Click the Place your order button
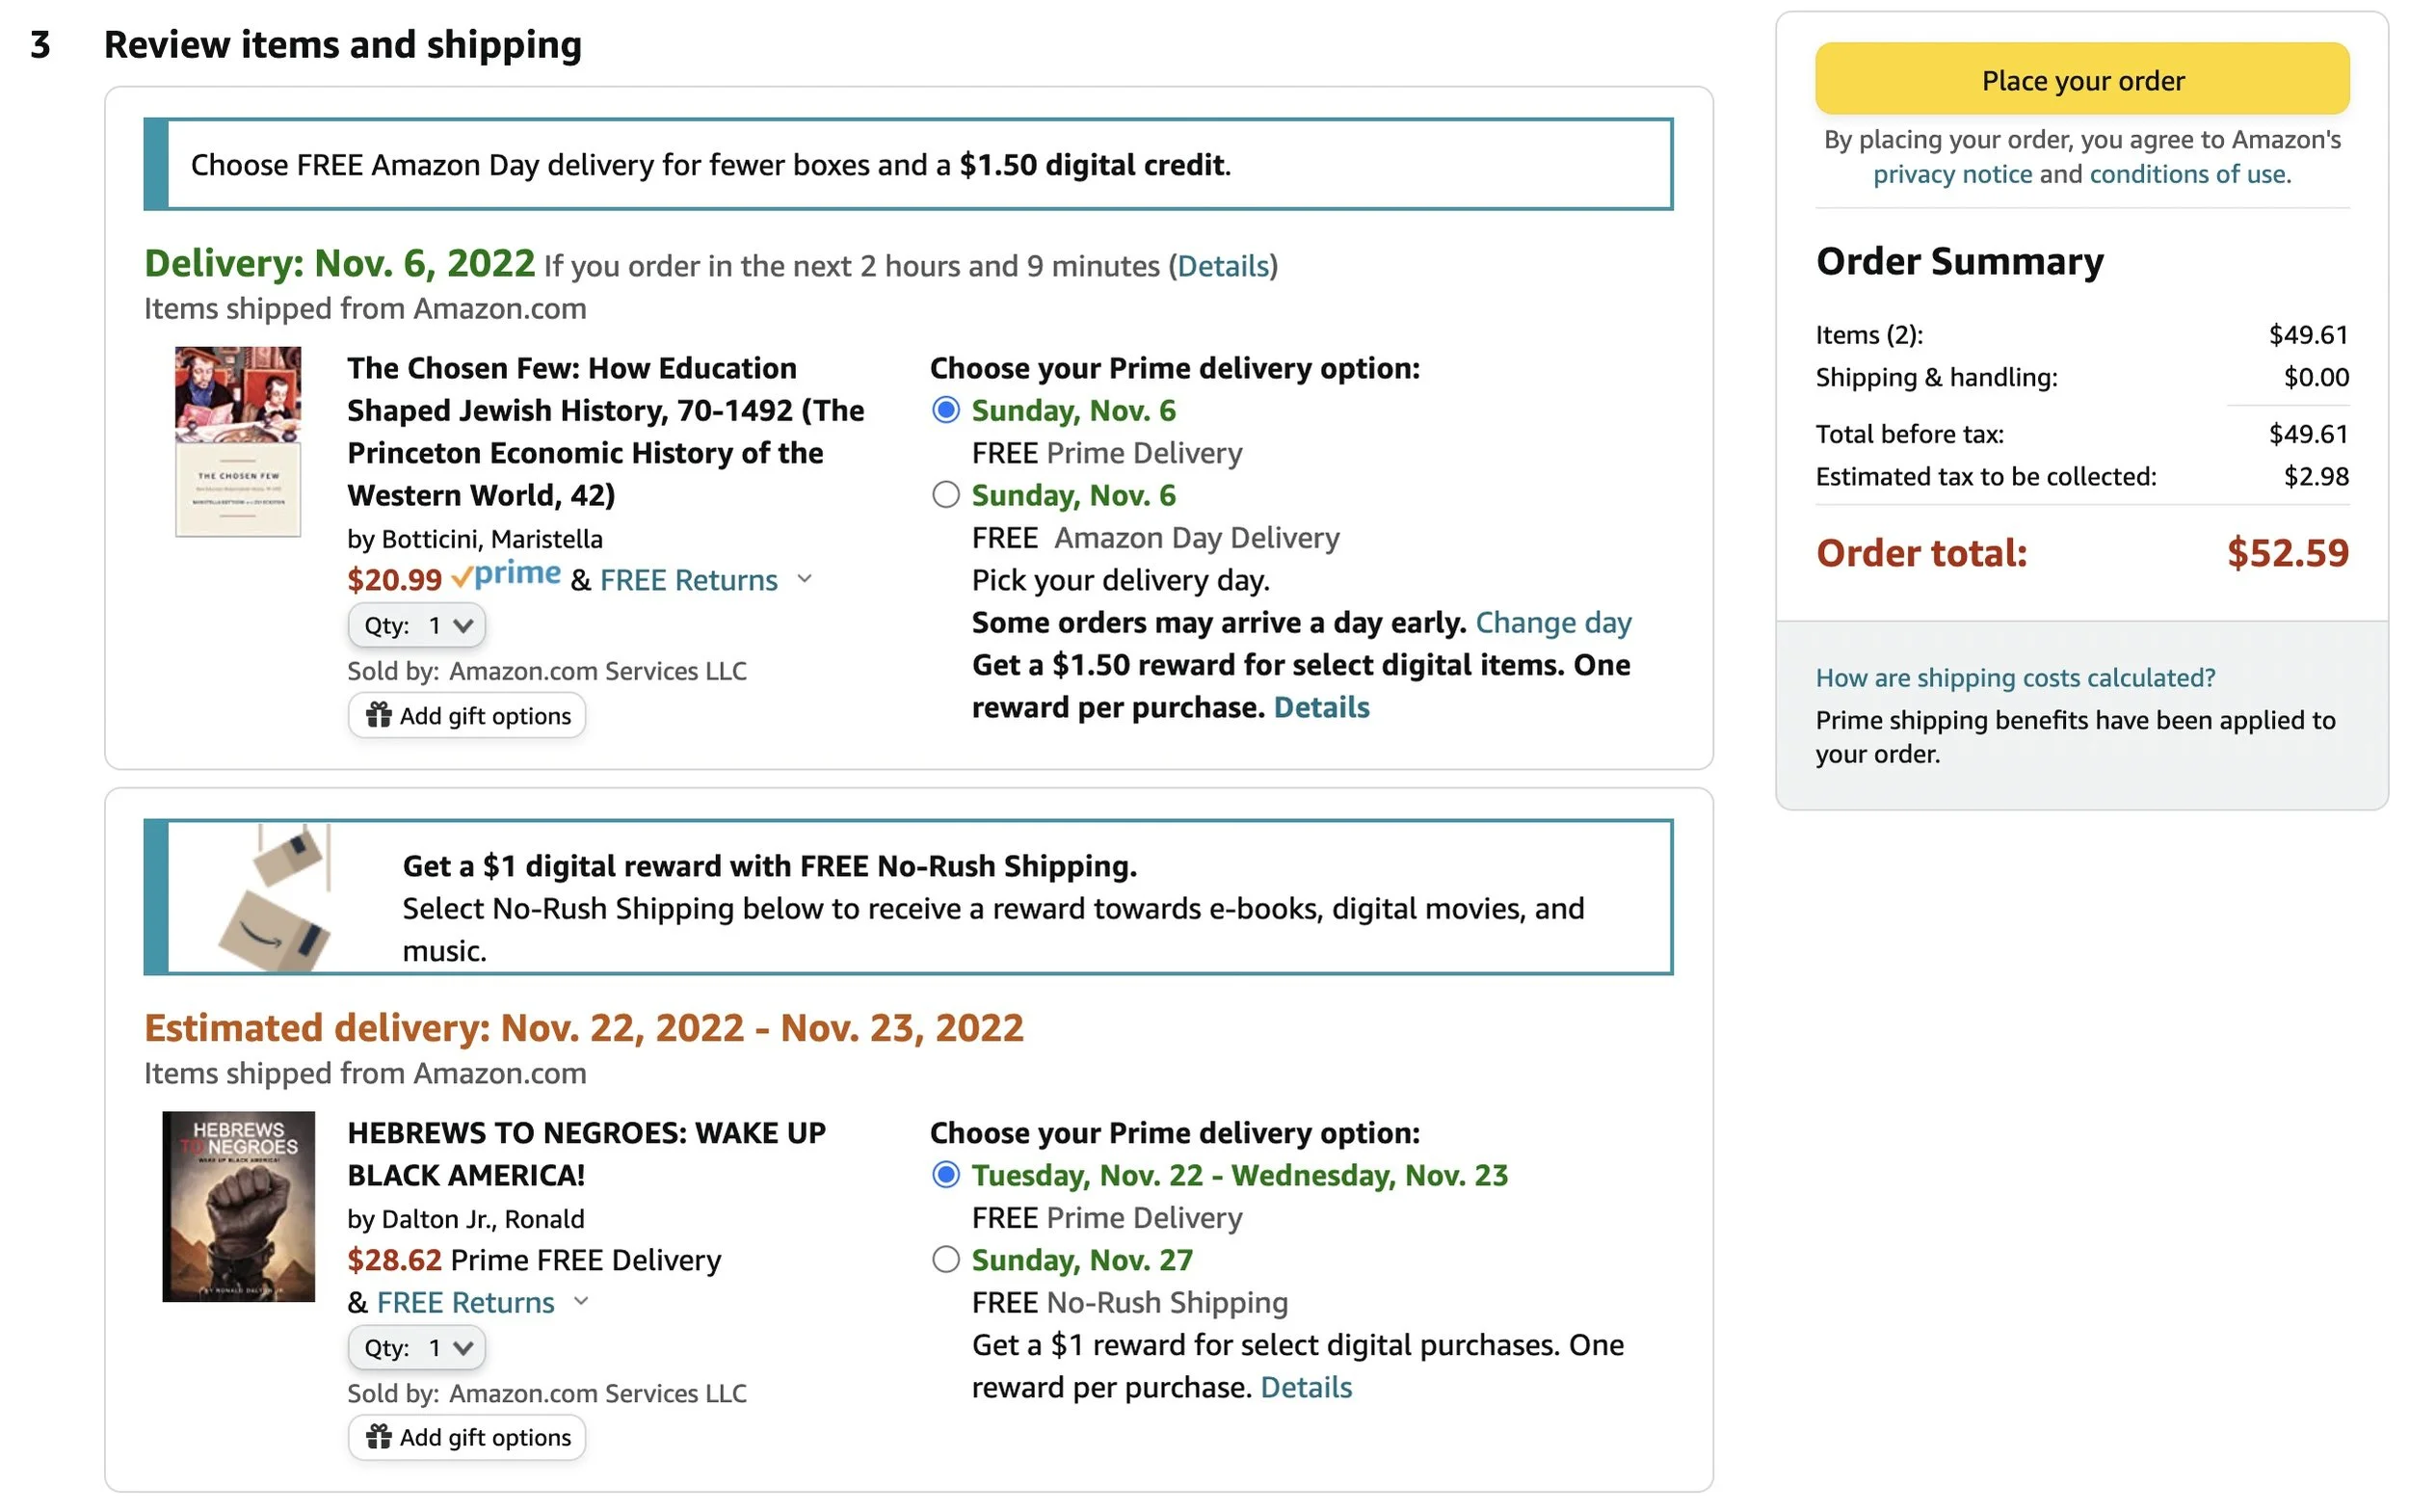The image size is (2409, 1512). click(2082, 79)
